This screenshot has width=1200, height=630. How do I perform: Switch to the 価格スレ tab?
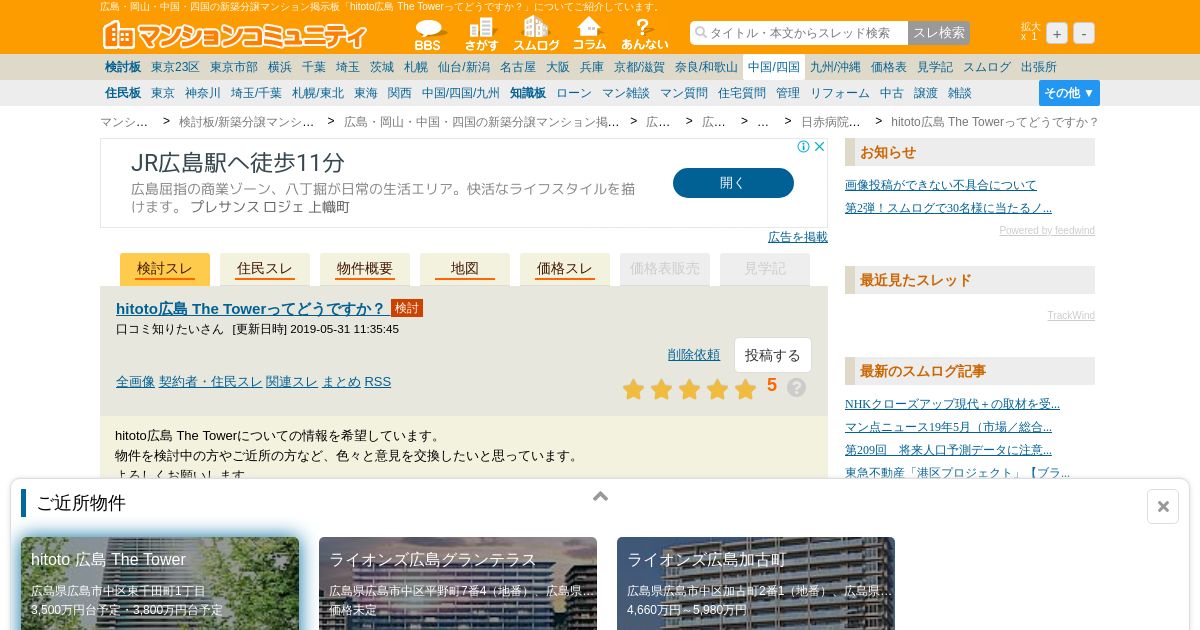565,269
